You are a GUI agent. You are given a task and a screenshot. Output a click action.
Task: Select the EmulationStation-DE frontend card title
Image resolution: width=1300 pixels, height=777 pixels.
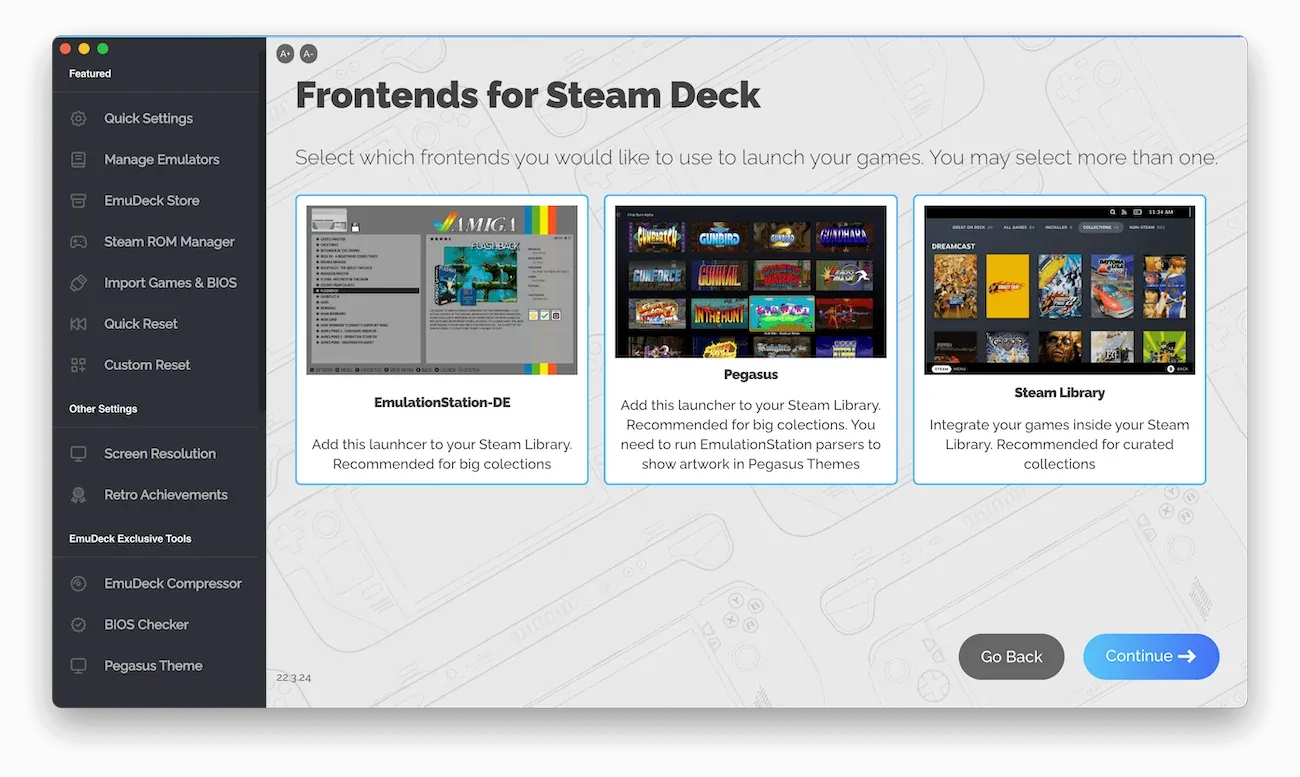442,403
